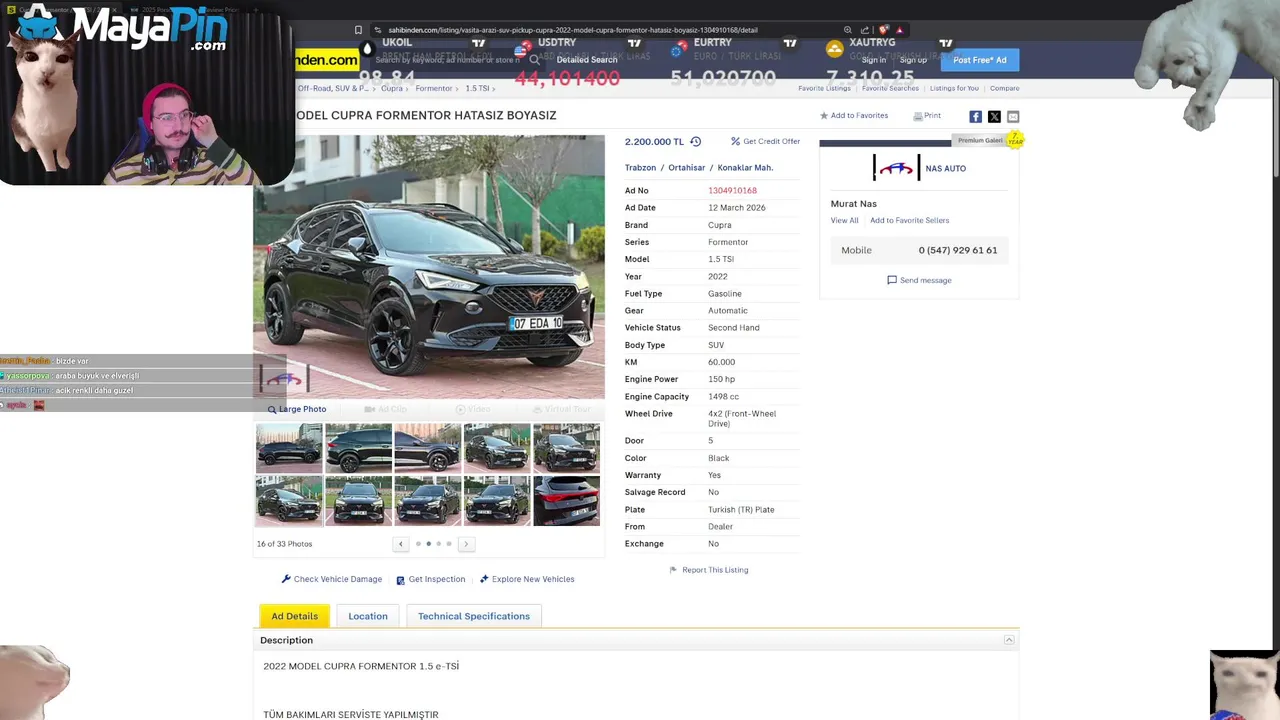The image size is (1280, 720).
Task: Open Detailed Search
Action: point(587,60)
